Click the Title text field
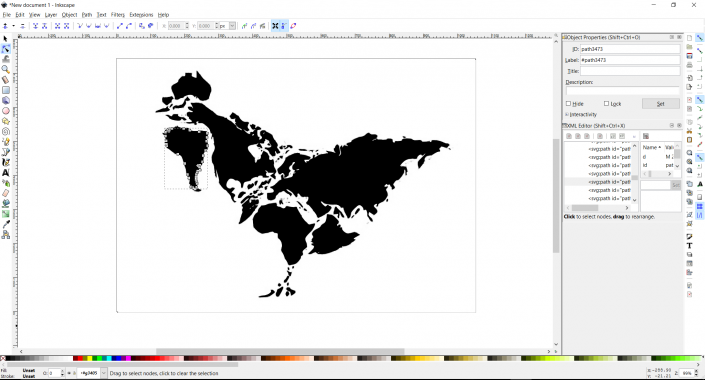The width and height of the screenshot is (705, 380). [630, 71]
